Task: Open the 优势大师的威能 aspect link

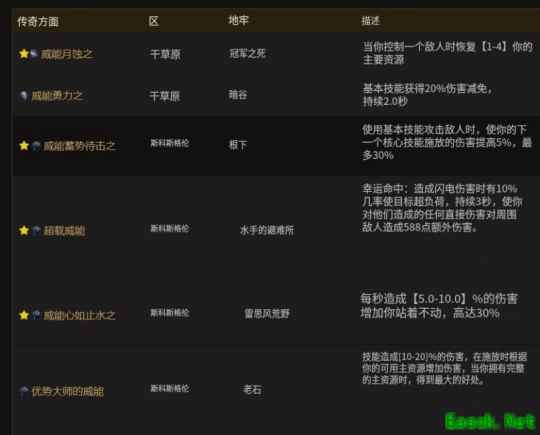Action: click(68, 392)
